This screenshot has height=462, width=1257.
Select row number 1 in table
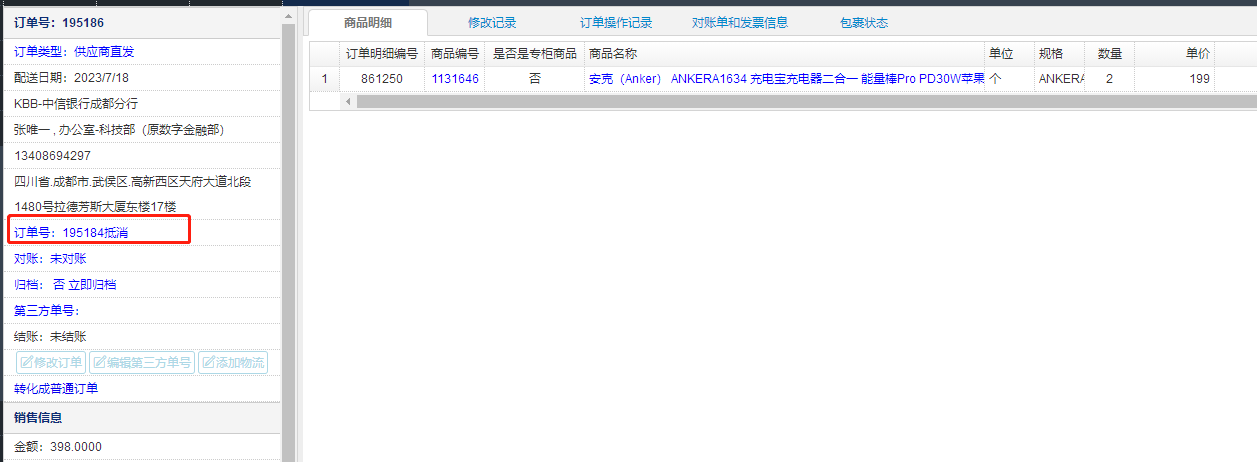pyautogui.click(x=324, y=78)
